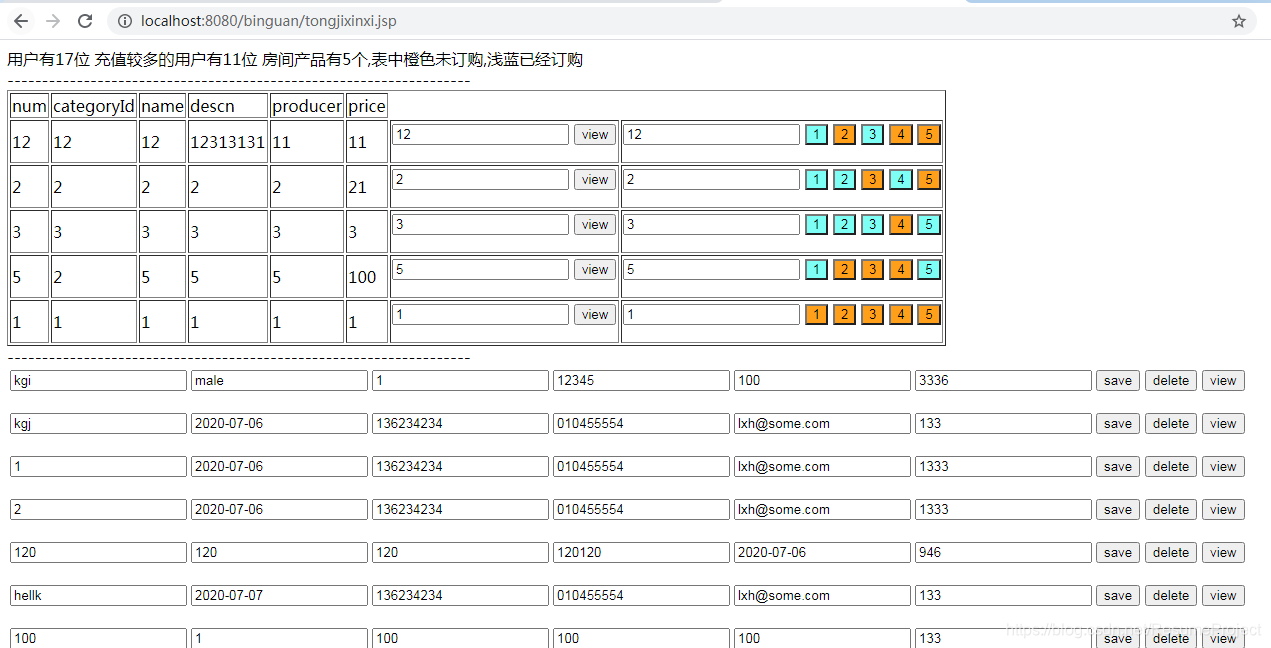Save the kgj user row
This screenshot has width=1271, height=648.
click(x=1118, y=424)
